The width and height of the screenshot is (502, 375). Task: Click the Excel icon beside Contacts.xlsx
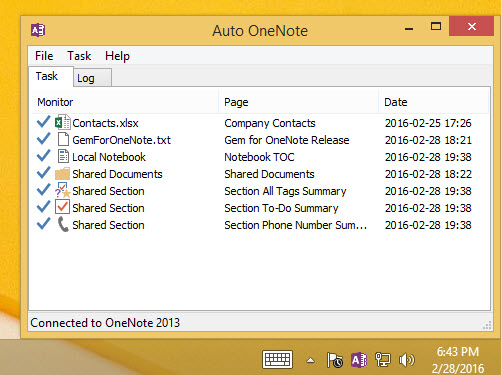[63, 122]
